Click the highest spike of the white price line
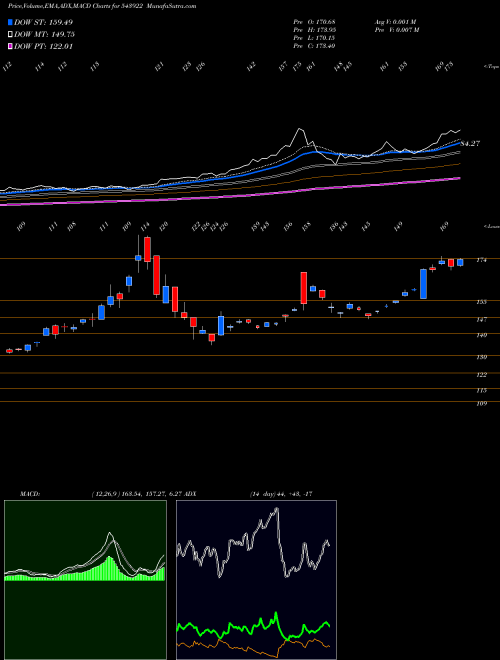This screenshot has height=660, width=500. pyautogui.click(x=300, y=129)
